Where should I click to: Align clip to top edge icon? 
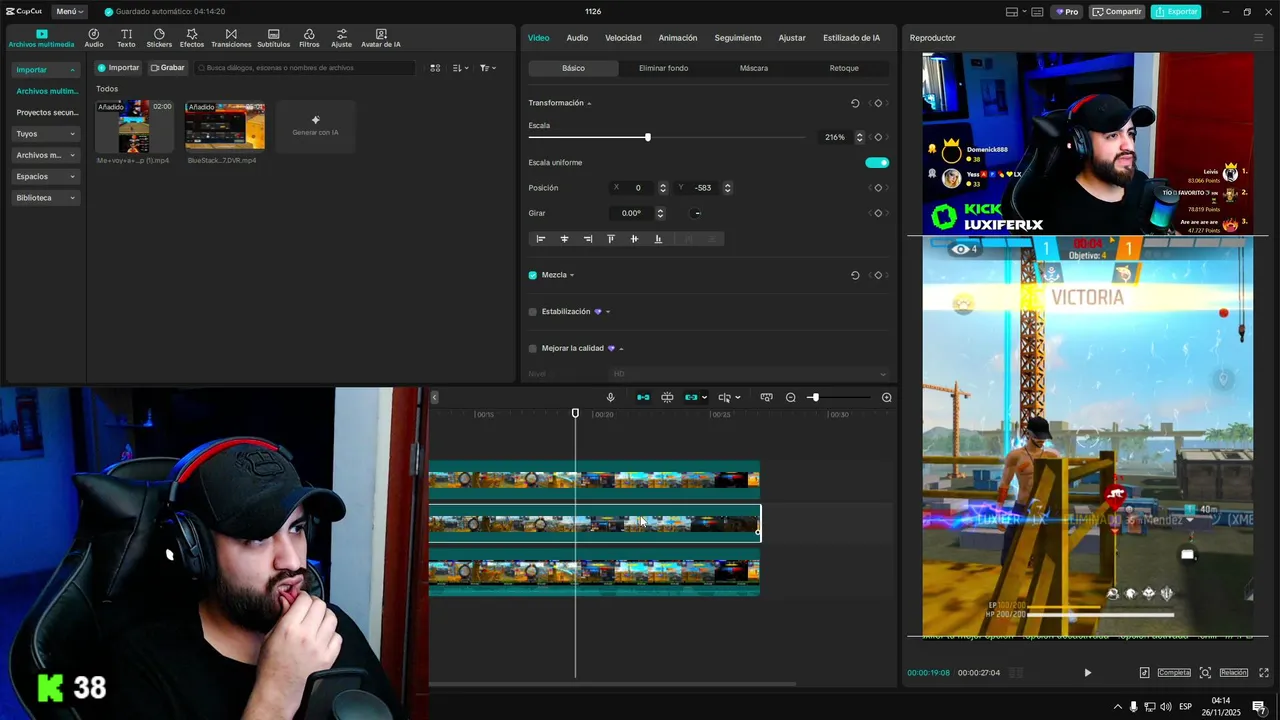pyautogui.click(x=611, y=239)
